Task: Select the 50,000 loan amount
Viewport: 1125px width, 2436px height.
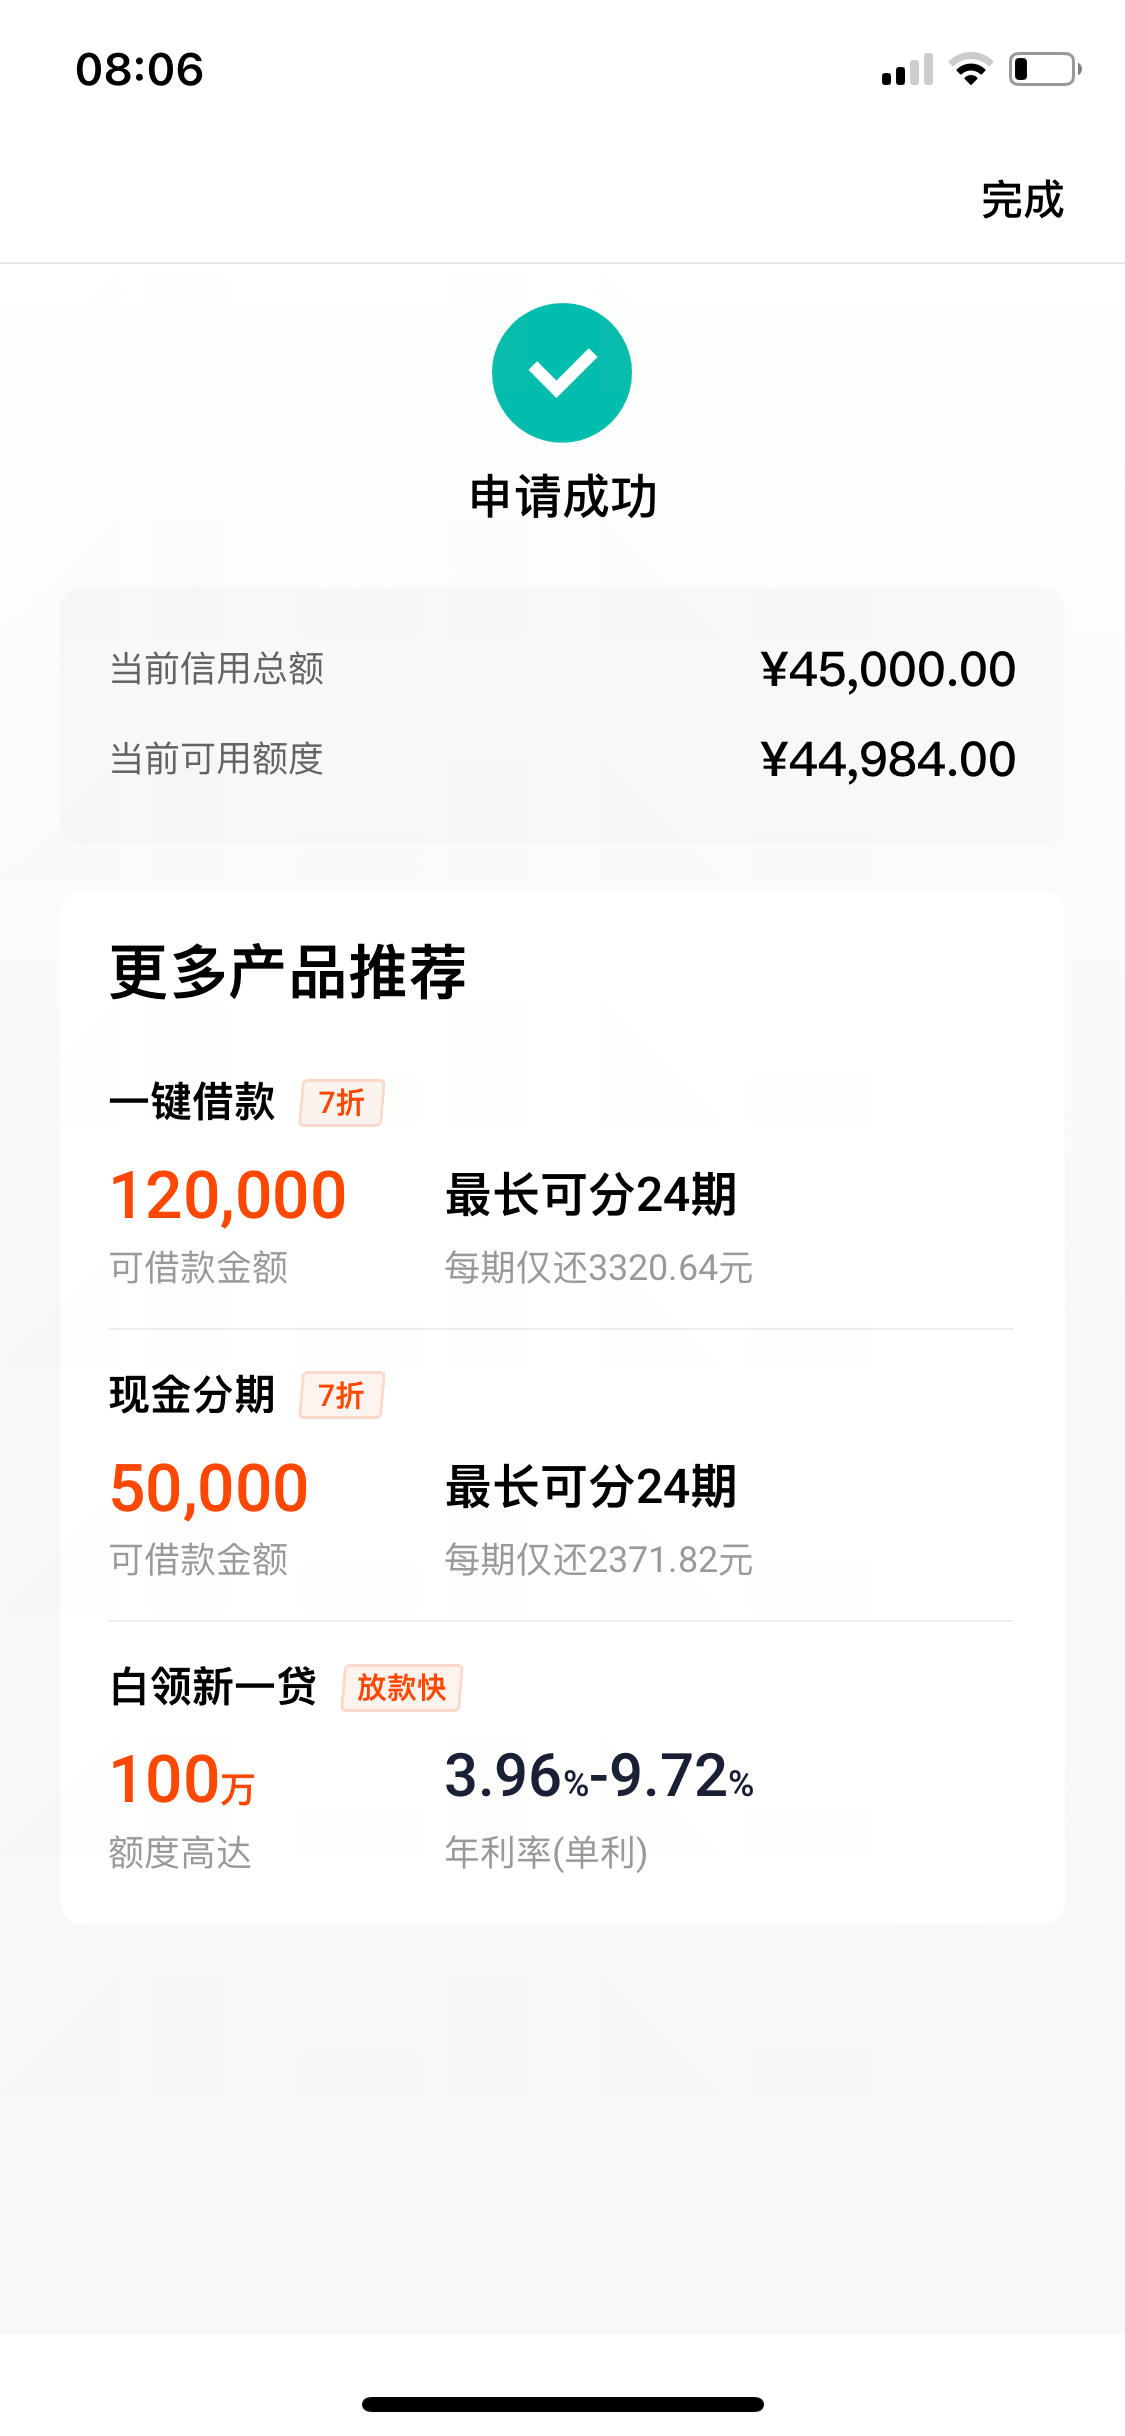Action: point(209,1487)
